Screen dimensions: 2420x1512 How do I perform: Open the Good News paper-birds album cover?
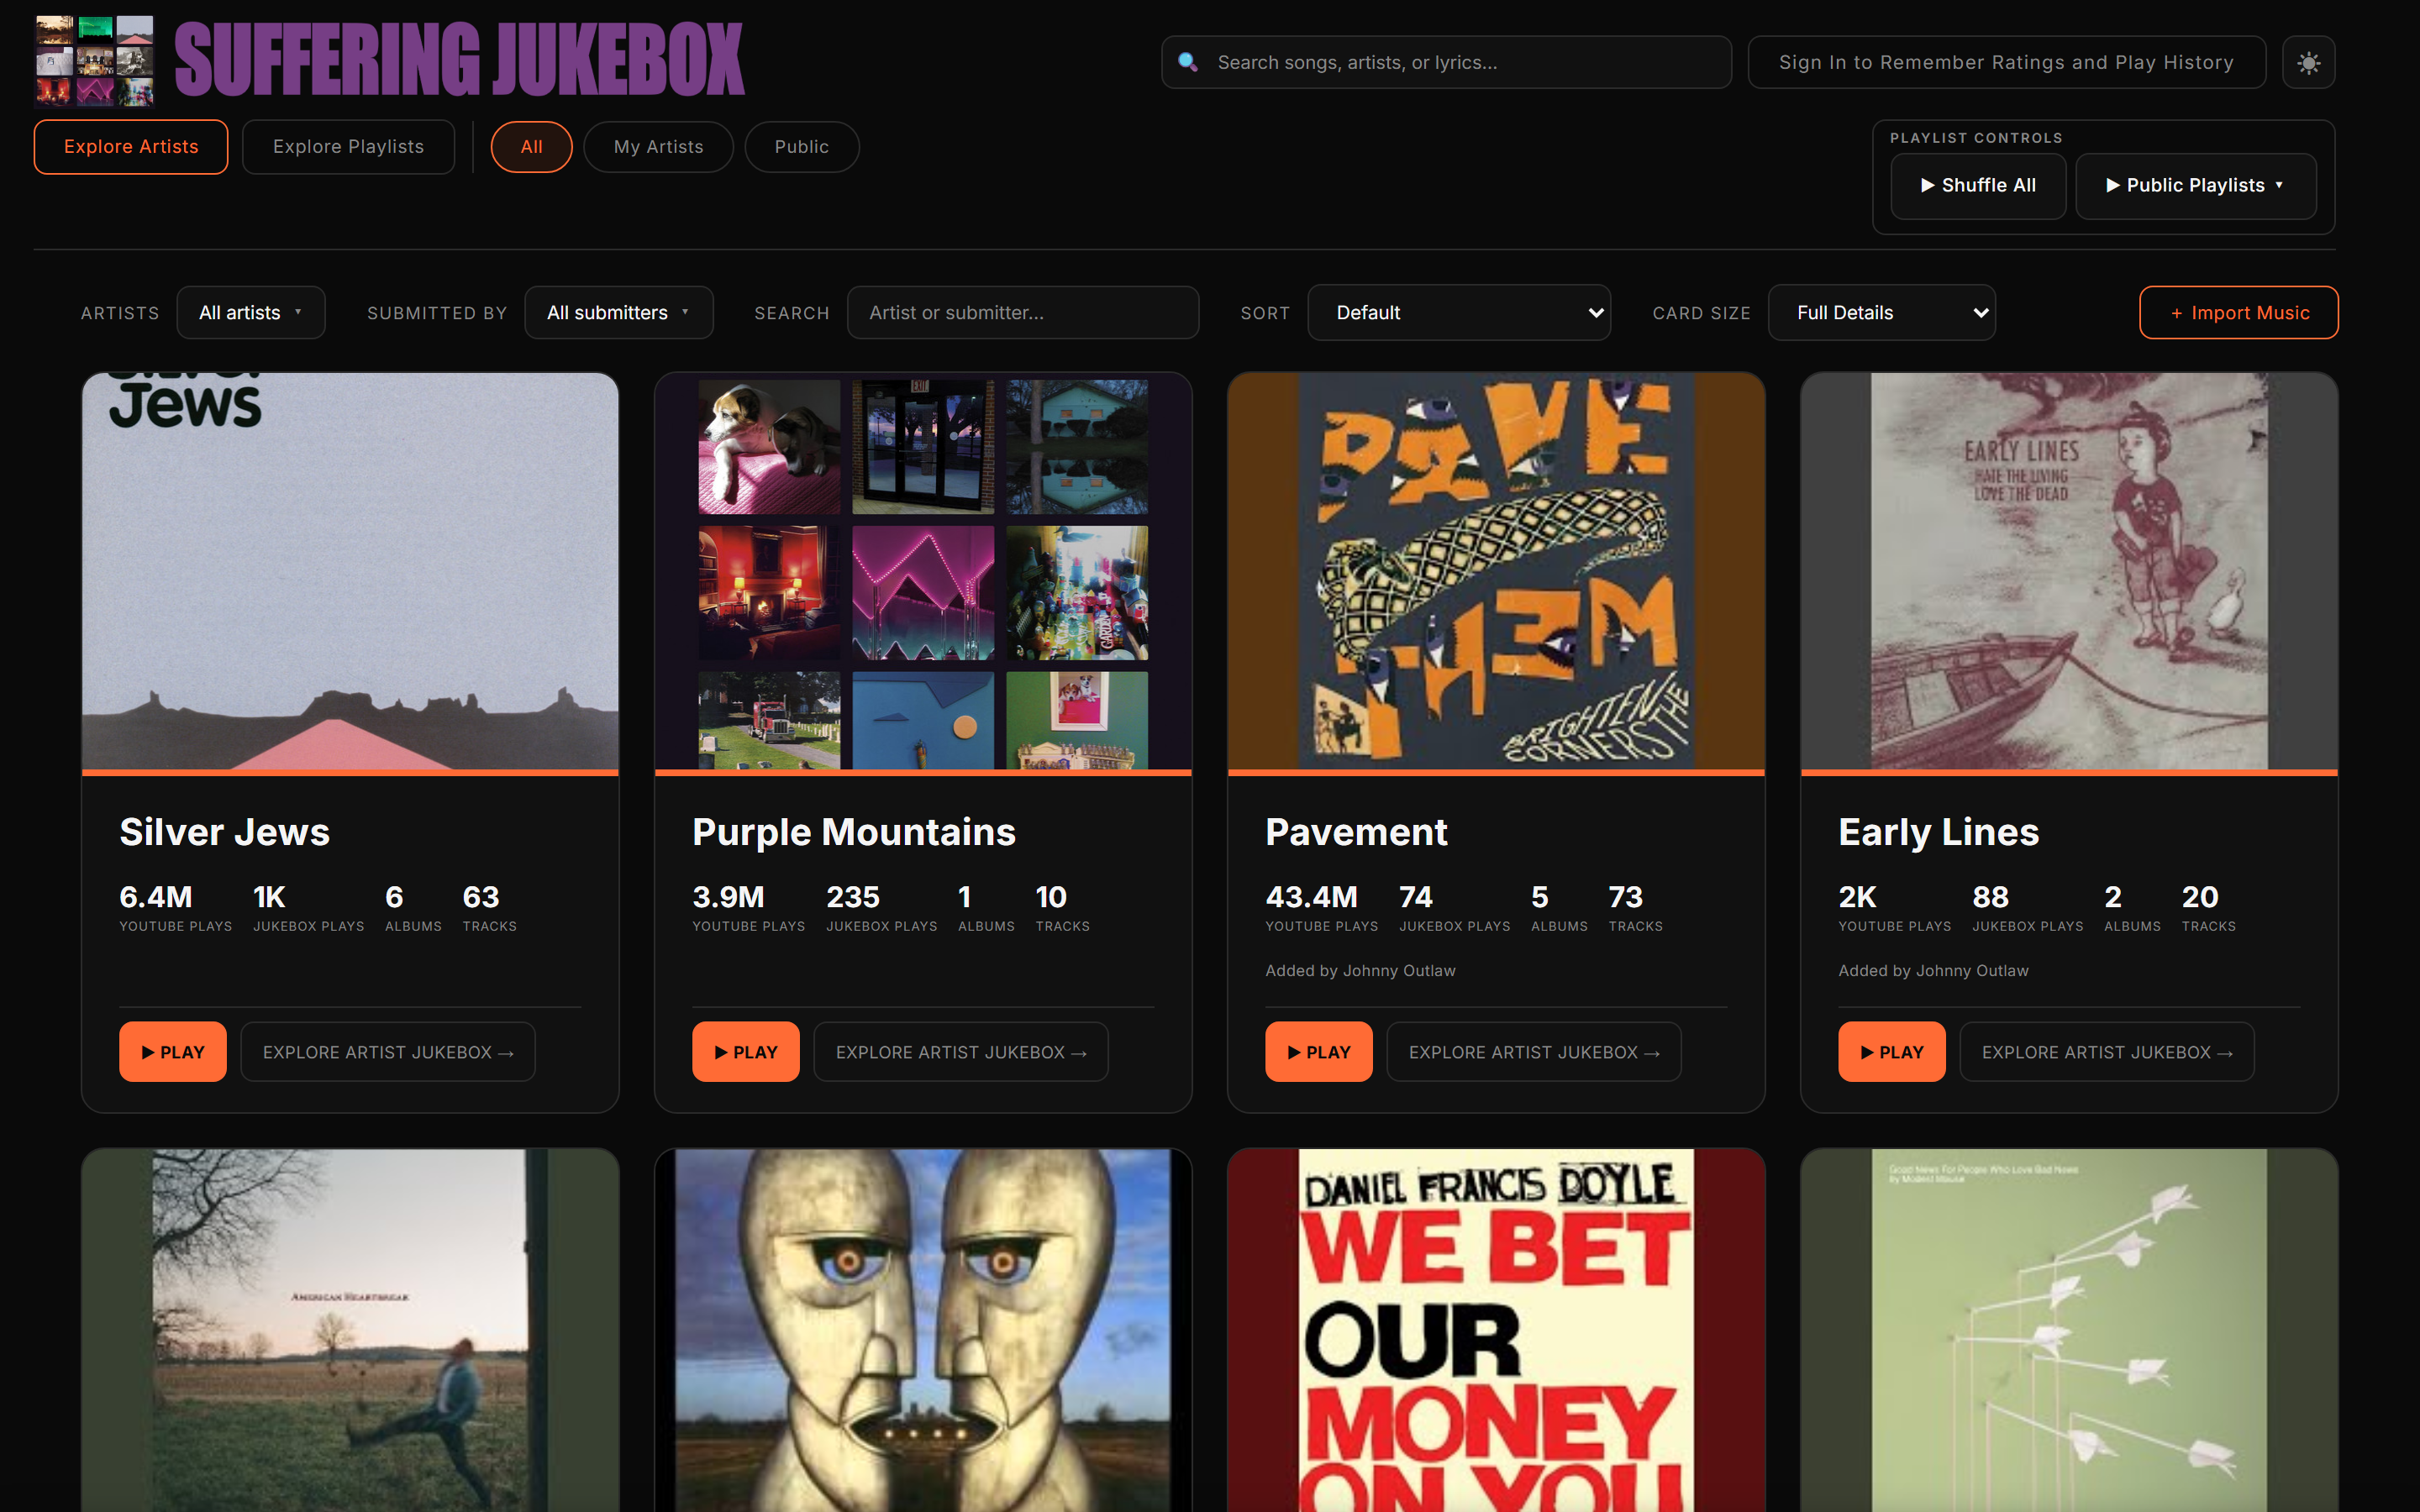[x=2069, y=1330]
